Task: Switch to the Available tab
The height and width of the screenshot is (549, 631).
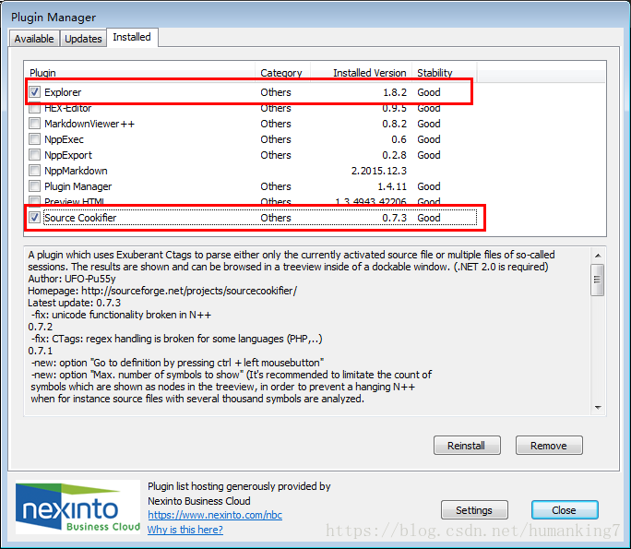Action: pos(34,39)
